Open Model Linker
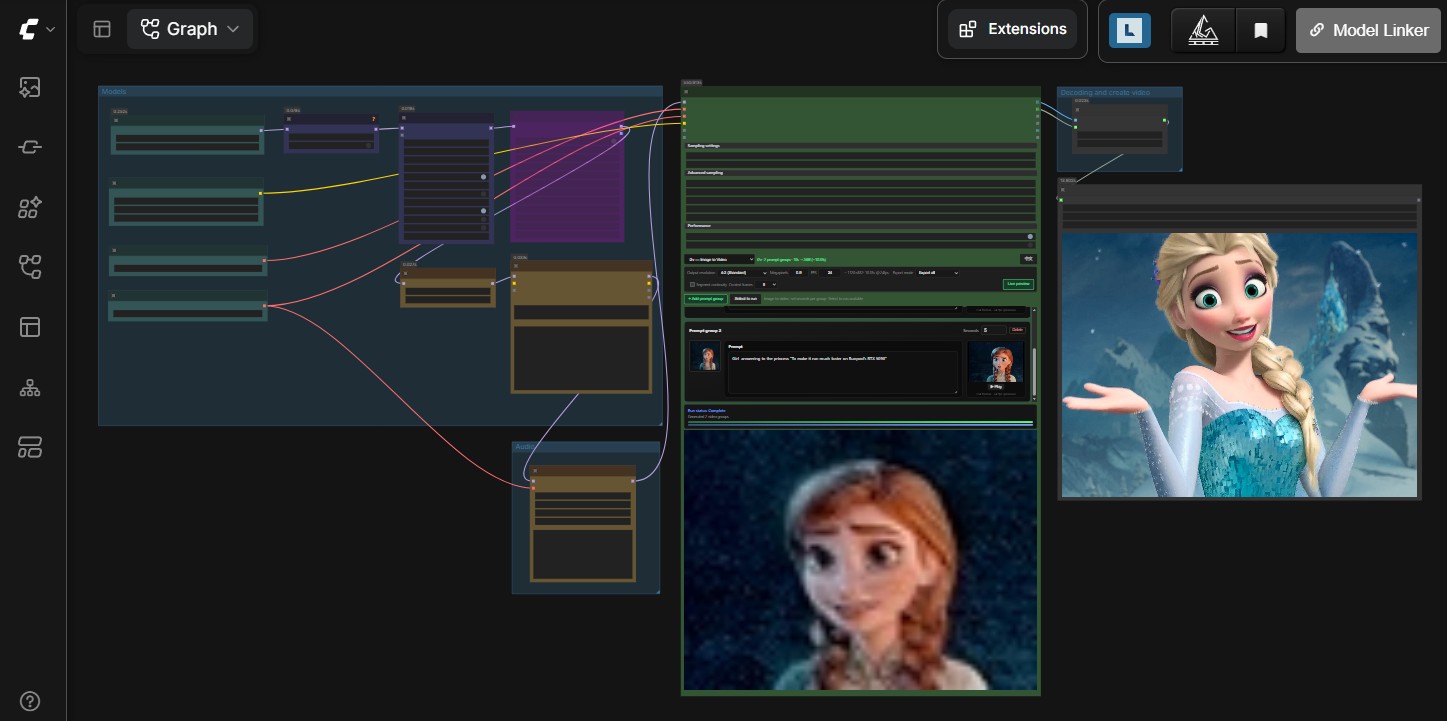 point(1369,30)
